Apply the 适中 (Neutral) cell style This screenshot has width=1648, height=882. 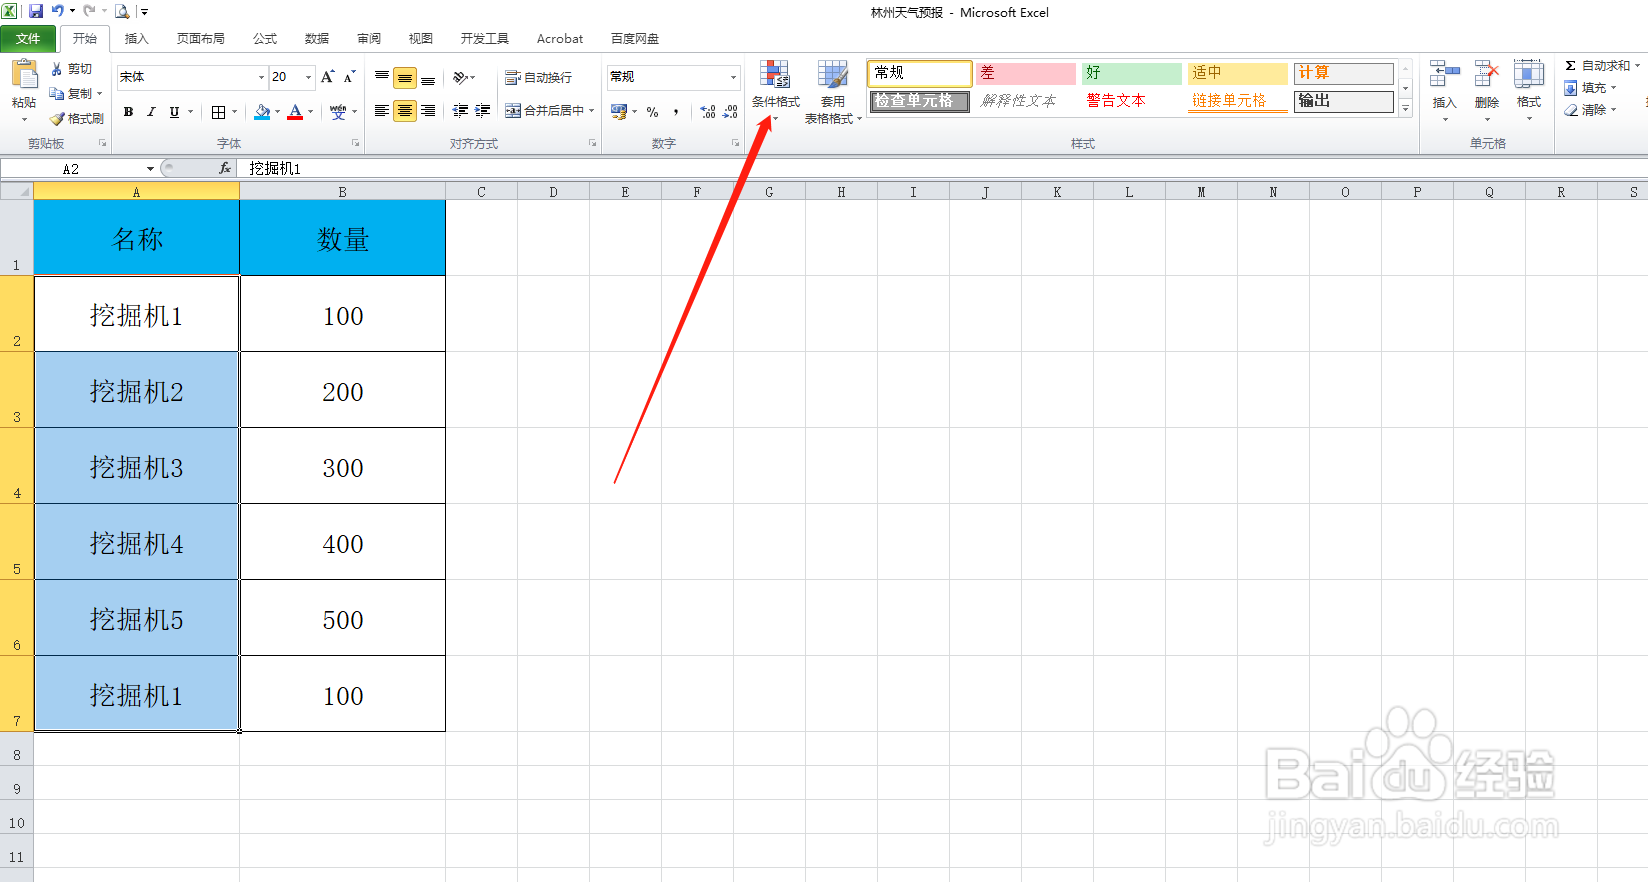[1238, 73]
